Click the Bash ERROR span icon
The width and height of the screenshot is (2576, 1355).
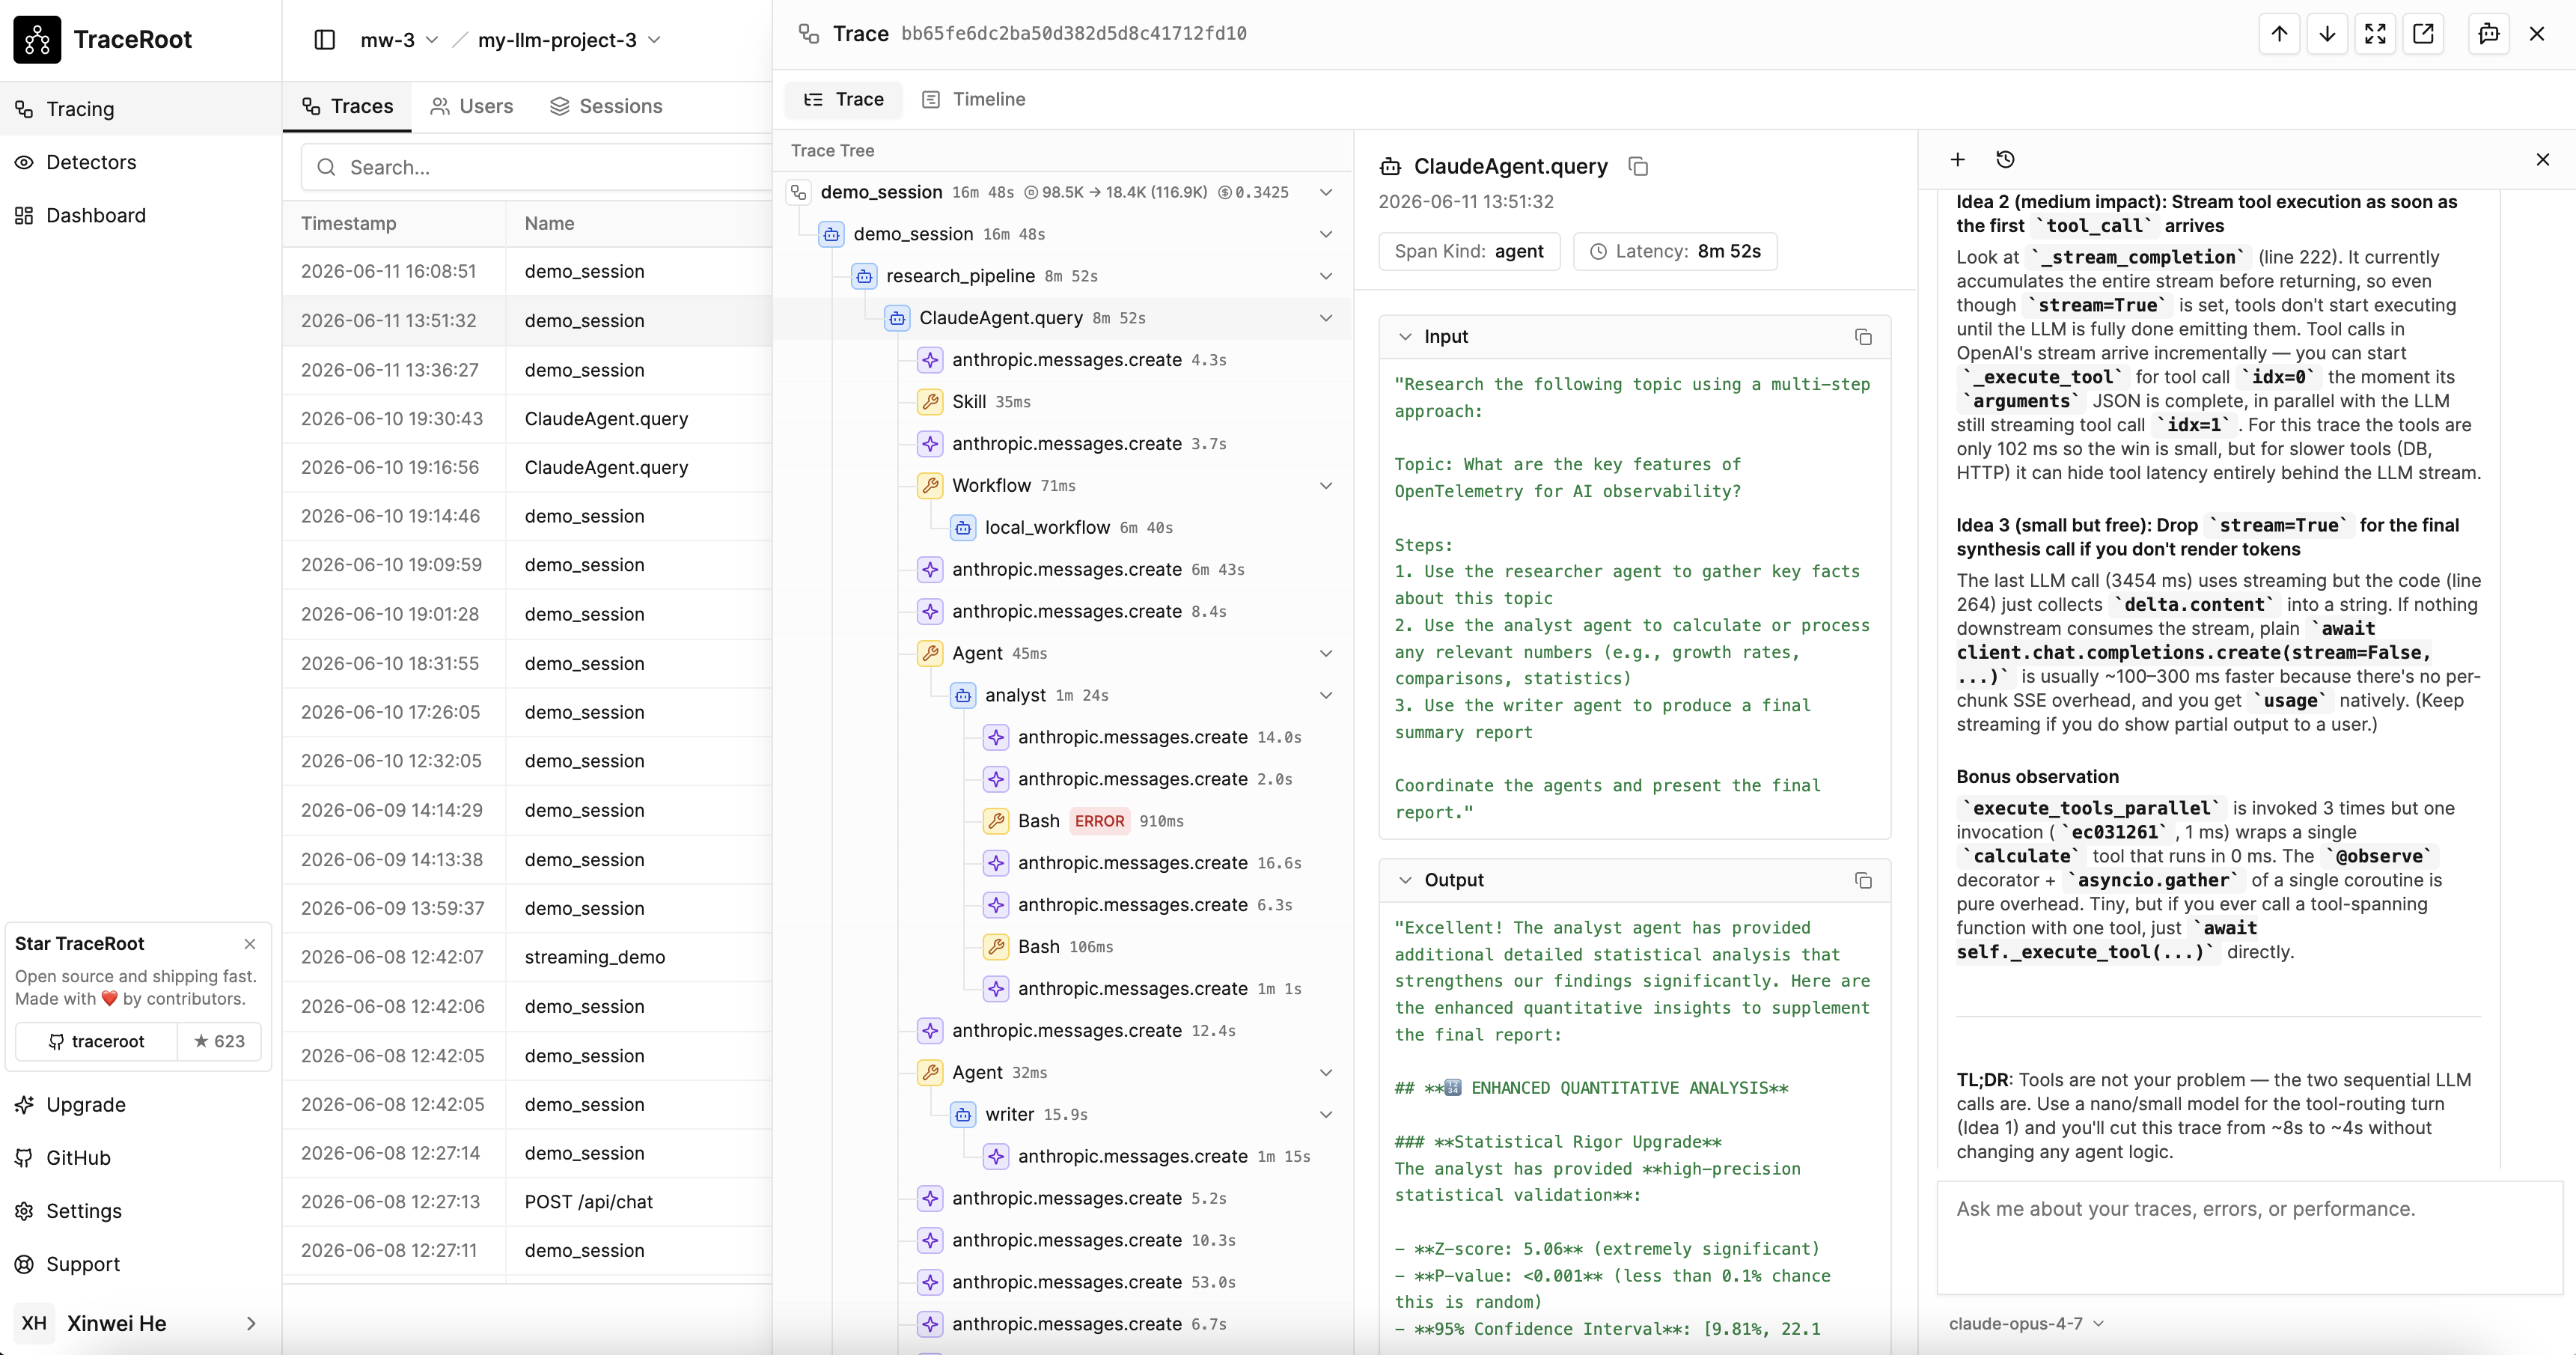pos(996,821)
